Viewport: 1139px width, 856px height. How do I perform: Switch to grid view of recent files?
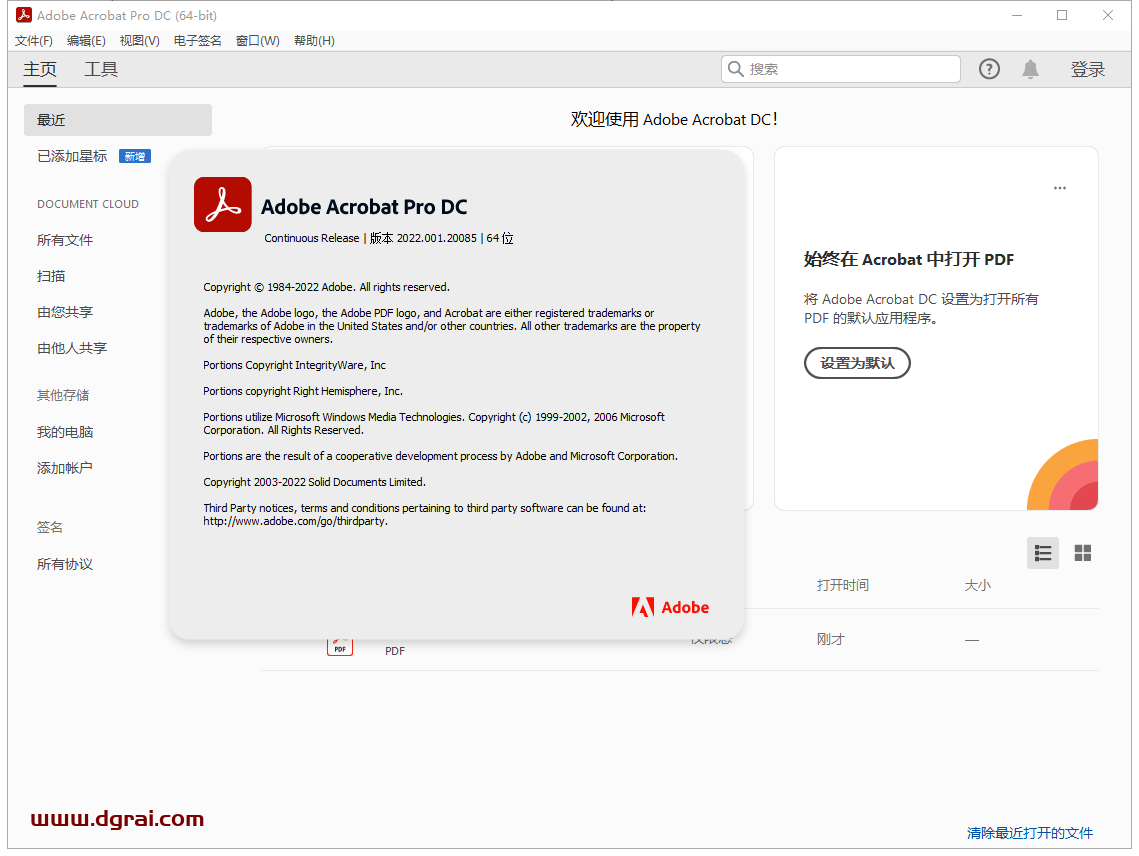(1082, 552)
